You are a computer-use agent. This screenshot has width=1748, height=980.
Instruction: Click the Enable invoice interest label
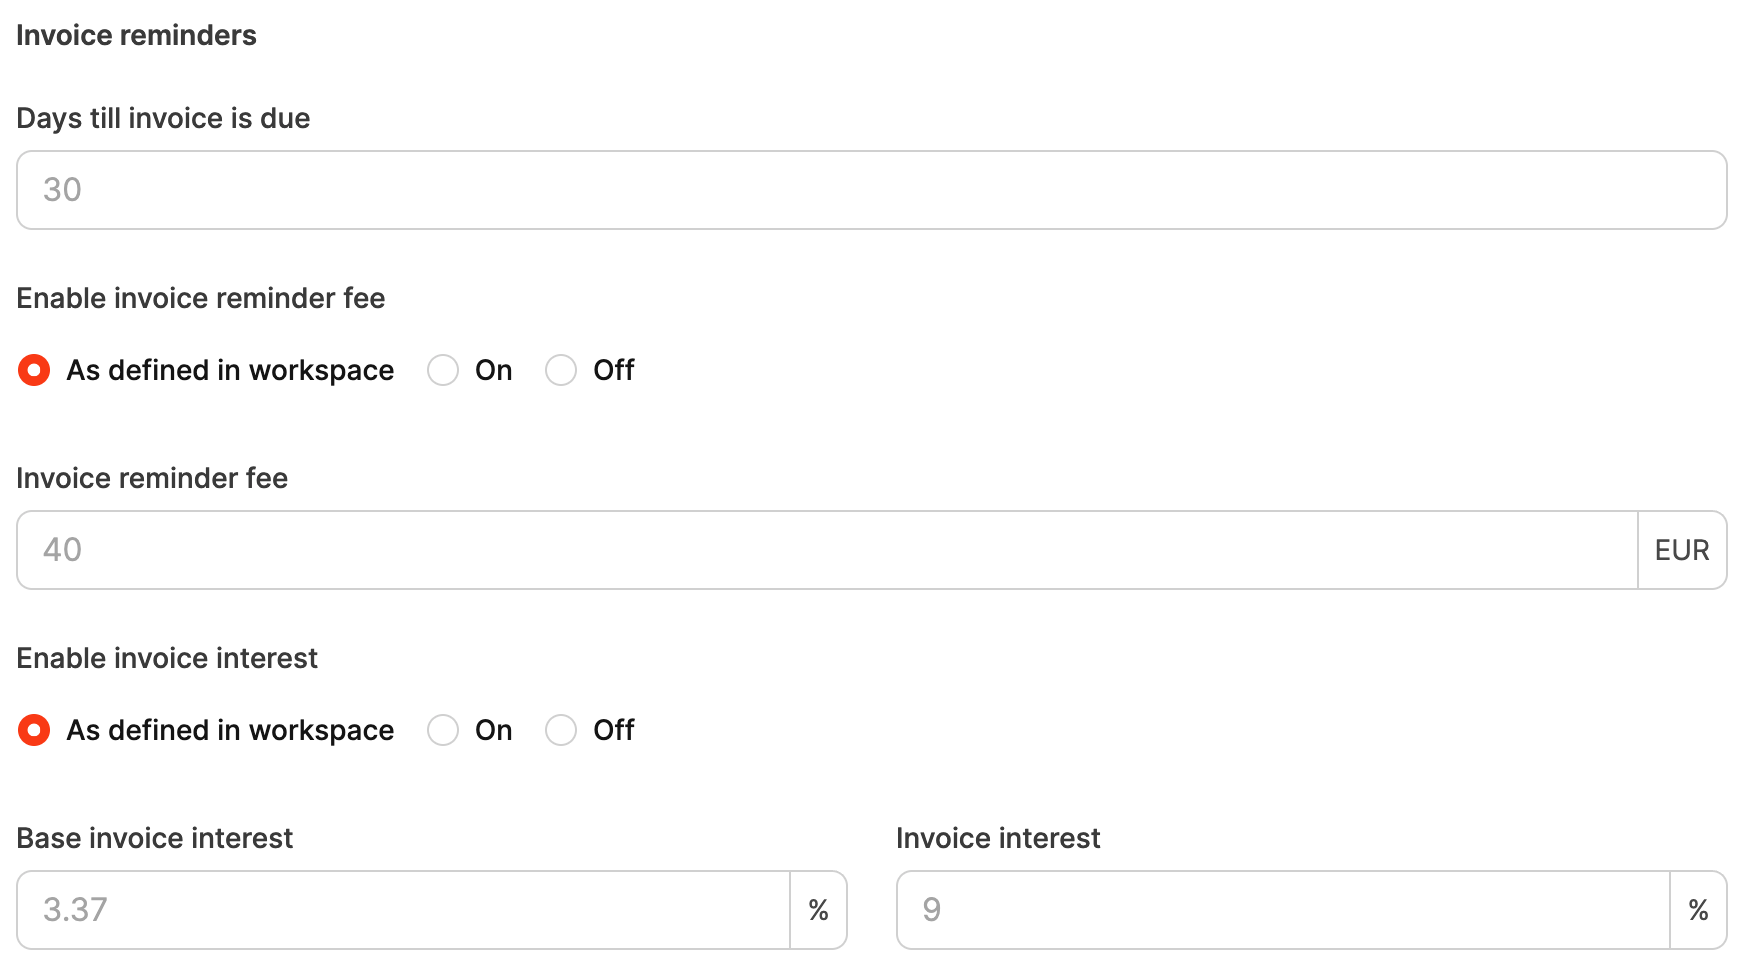click(x=167, y=658)
